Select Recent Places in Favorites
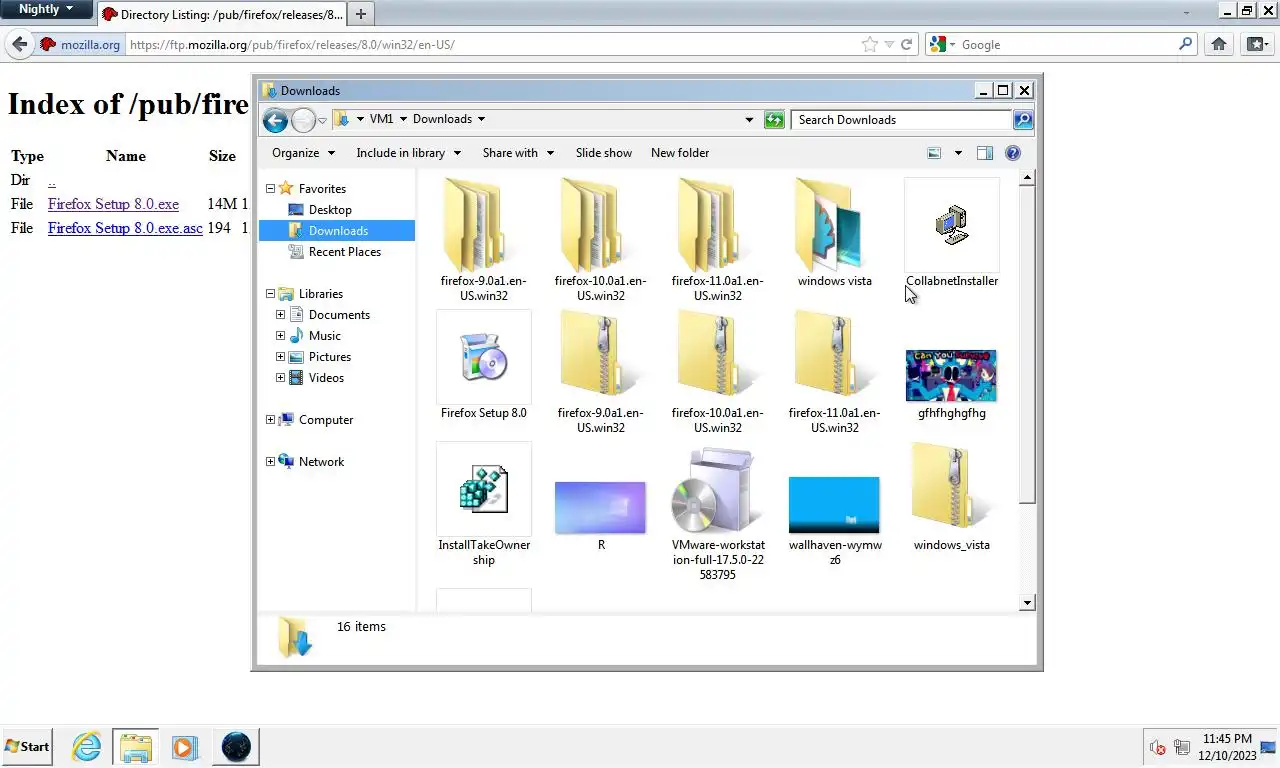1280x768 pixels. tap(344, 252)
